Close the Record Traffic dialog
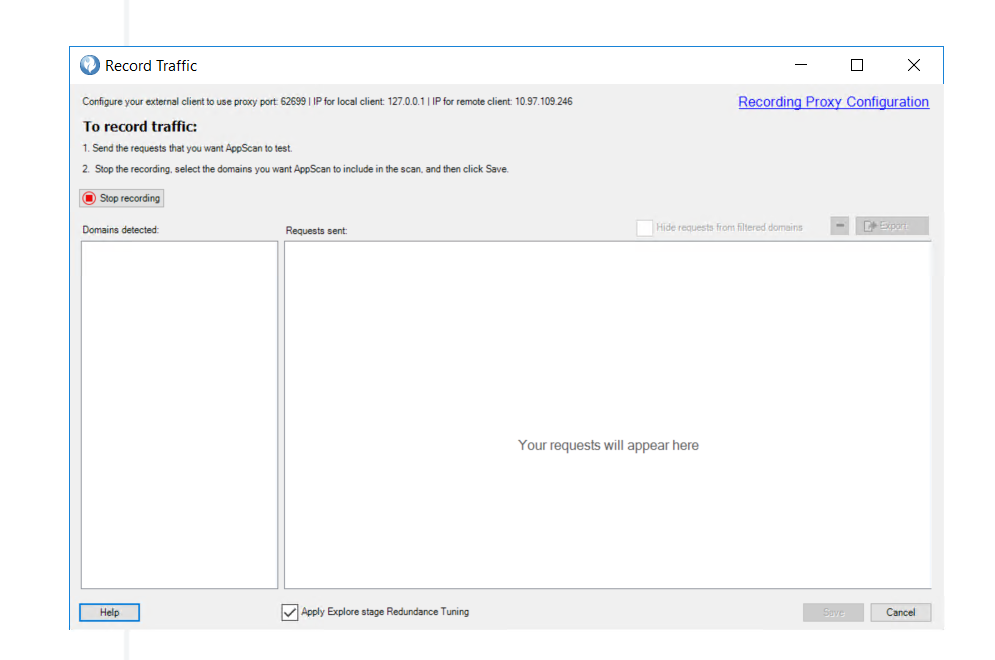995x660 pixels. [913, 66]
